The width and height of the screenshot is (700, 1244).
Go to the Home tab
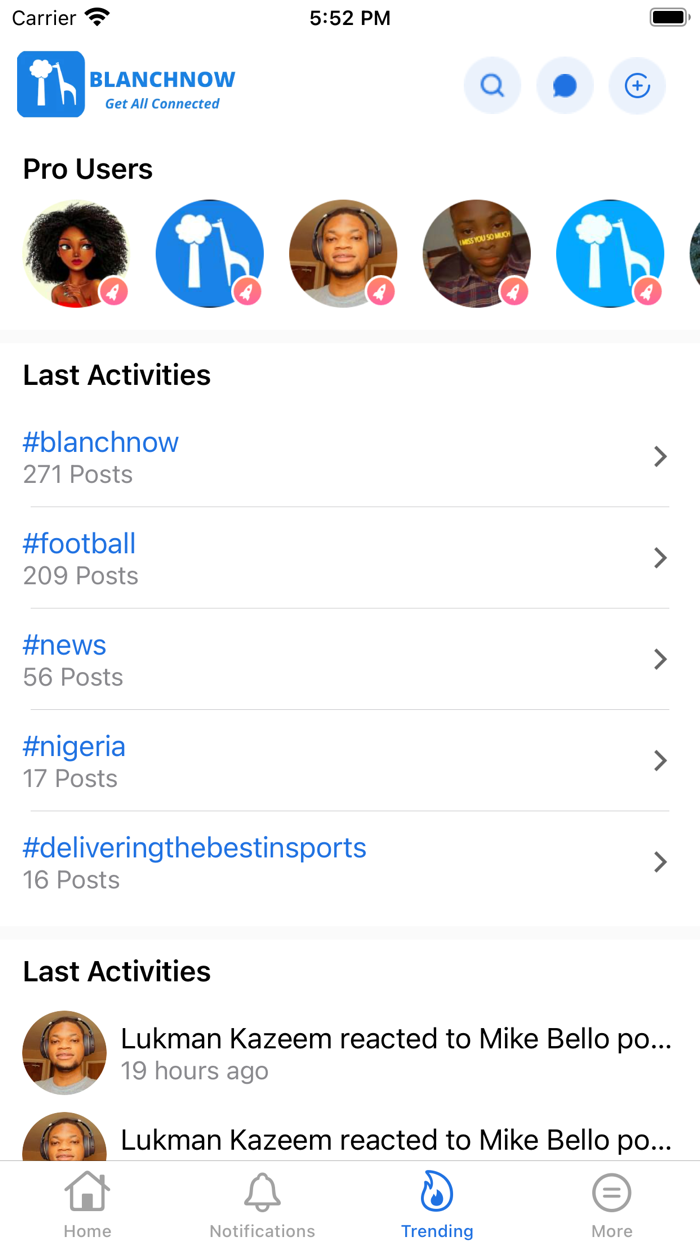(x=87, y=1203)
